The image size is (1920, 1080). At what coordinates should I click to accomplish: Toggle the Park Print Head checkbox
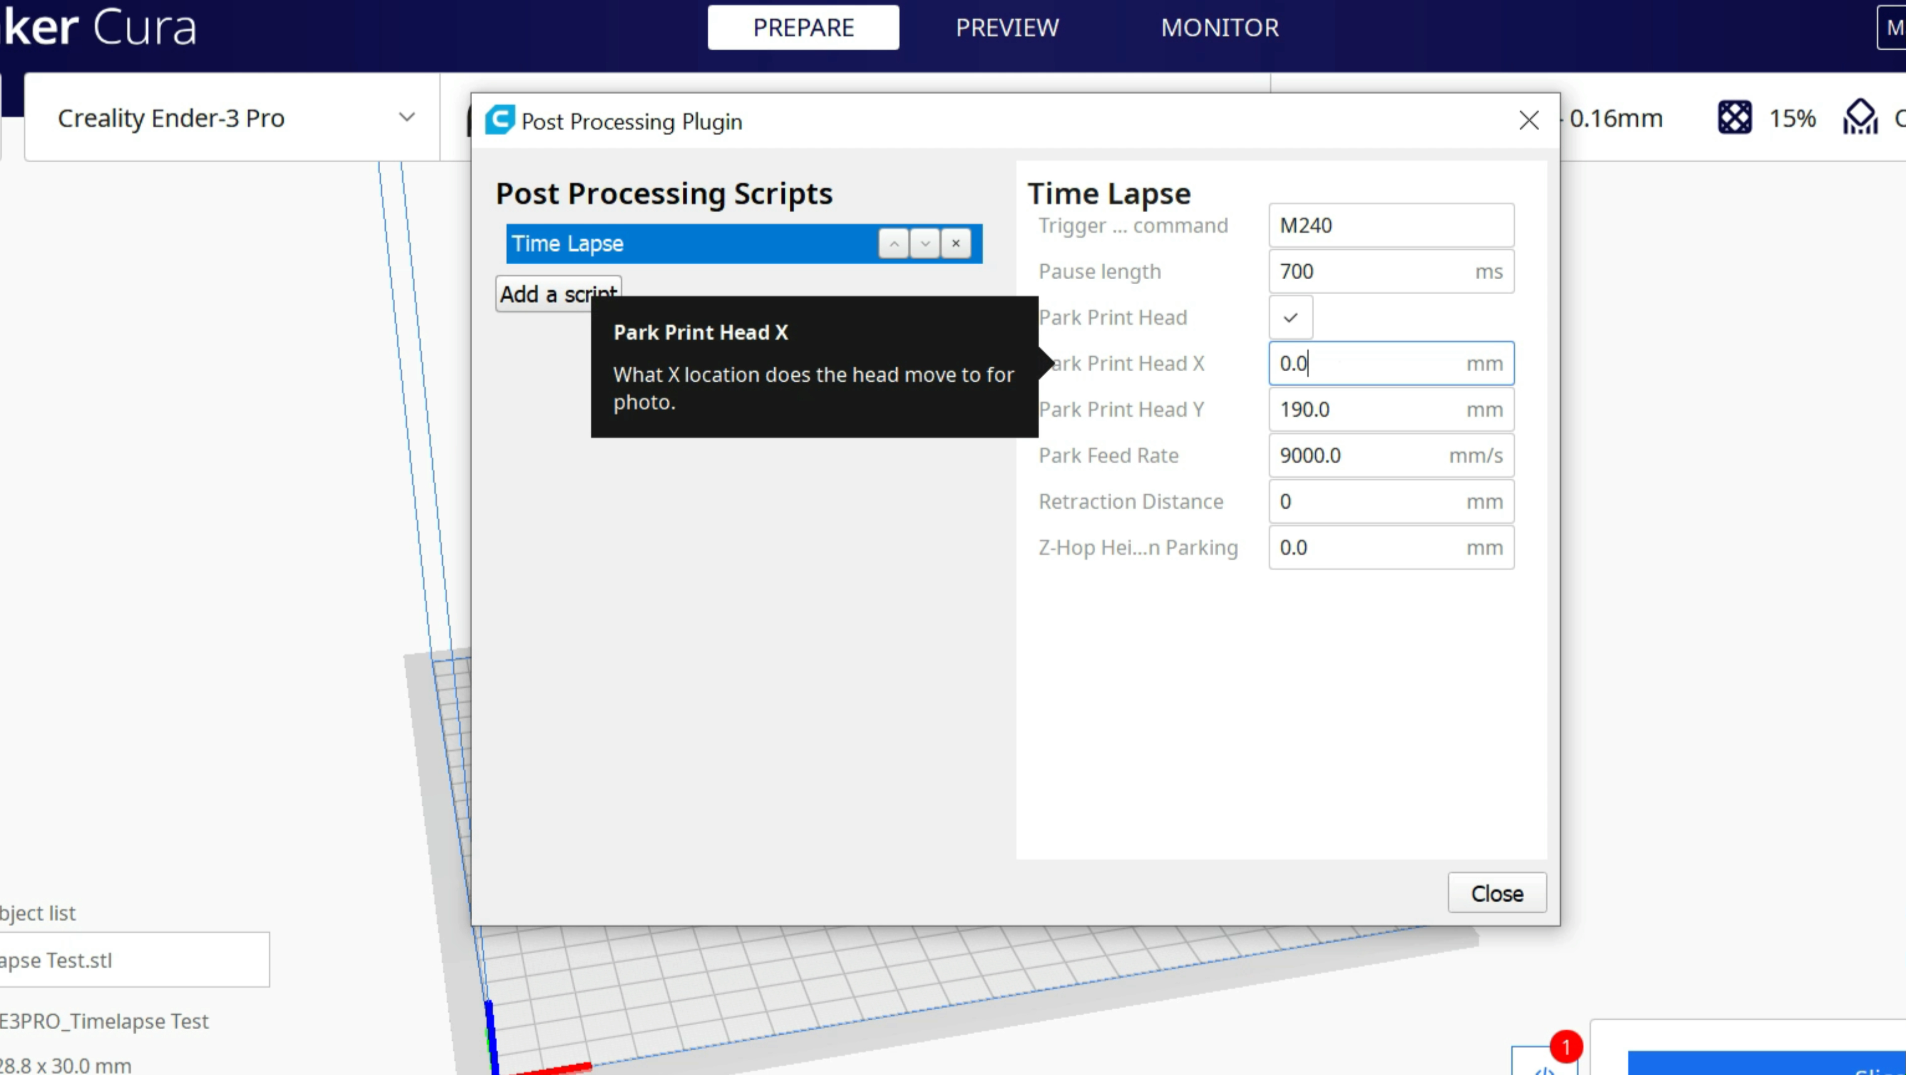click(1290, 318)
